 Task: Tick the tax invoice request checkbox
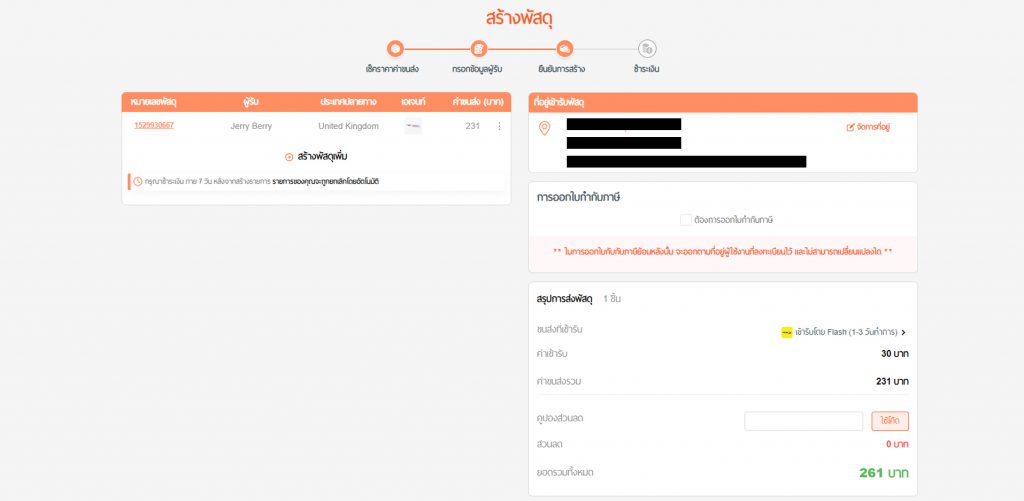click(686, 220)
